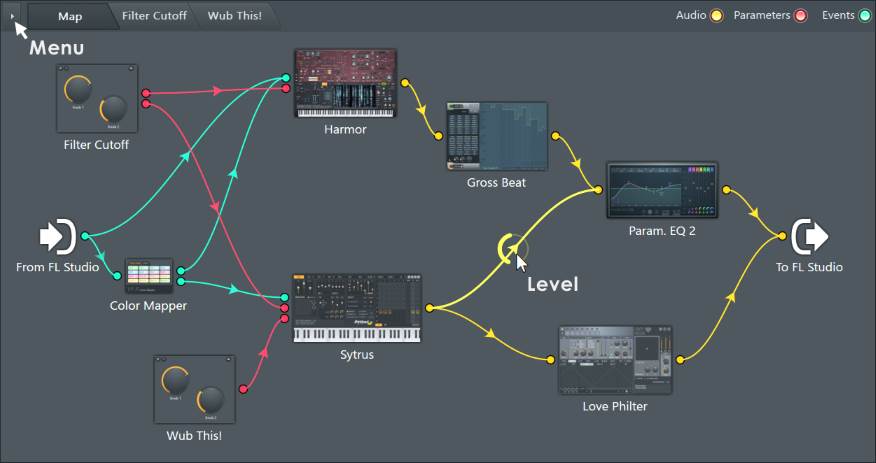Click the Param. EQ 2 module
The height and width of the screenshot is (463, 876).
click(662, 190)
